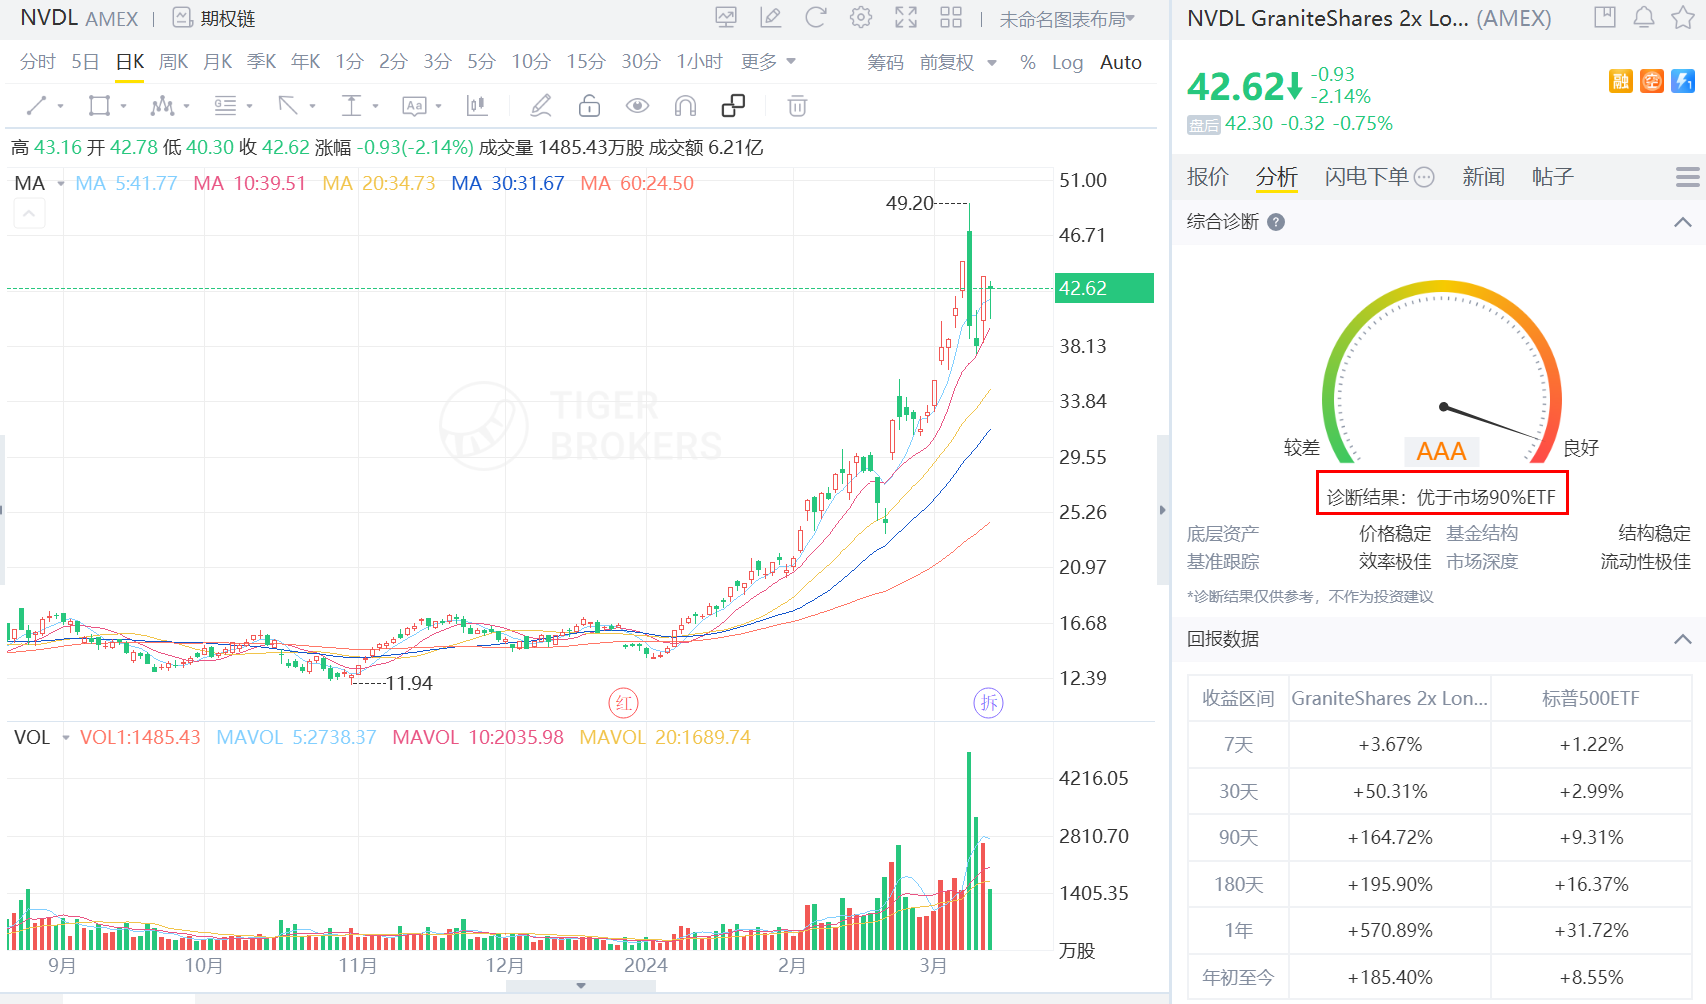Select the 周K weekly candle tab
This screenshot has width=1706, height=1004.
(173, 62)
